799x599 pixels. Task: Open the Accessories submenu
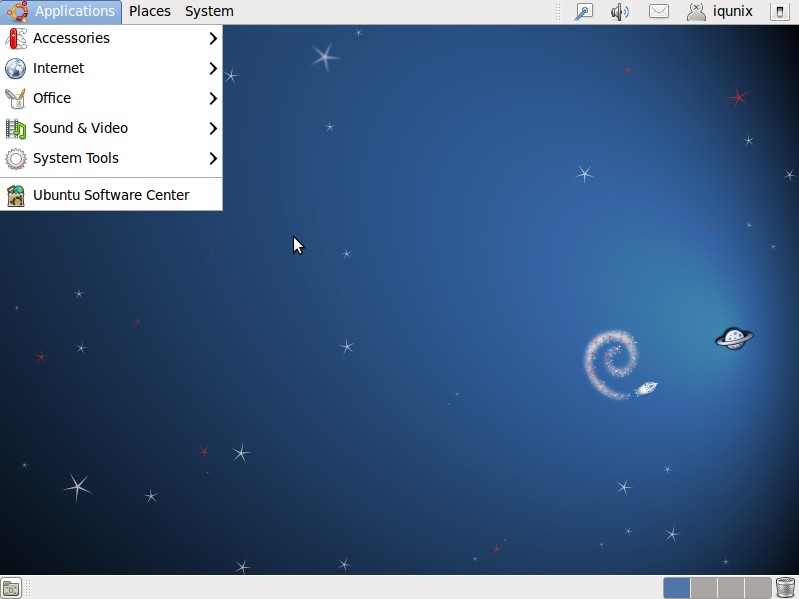coord(111,38)
